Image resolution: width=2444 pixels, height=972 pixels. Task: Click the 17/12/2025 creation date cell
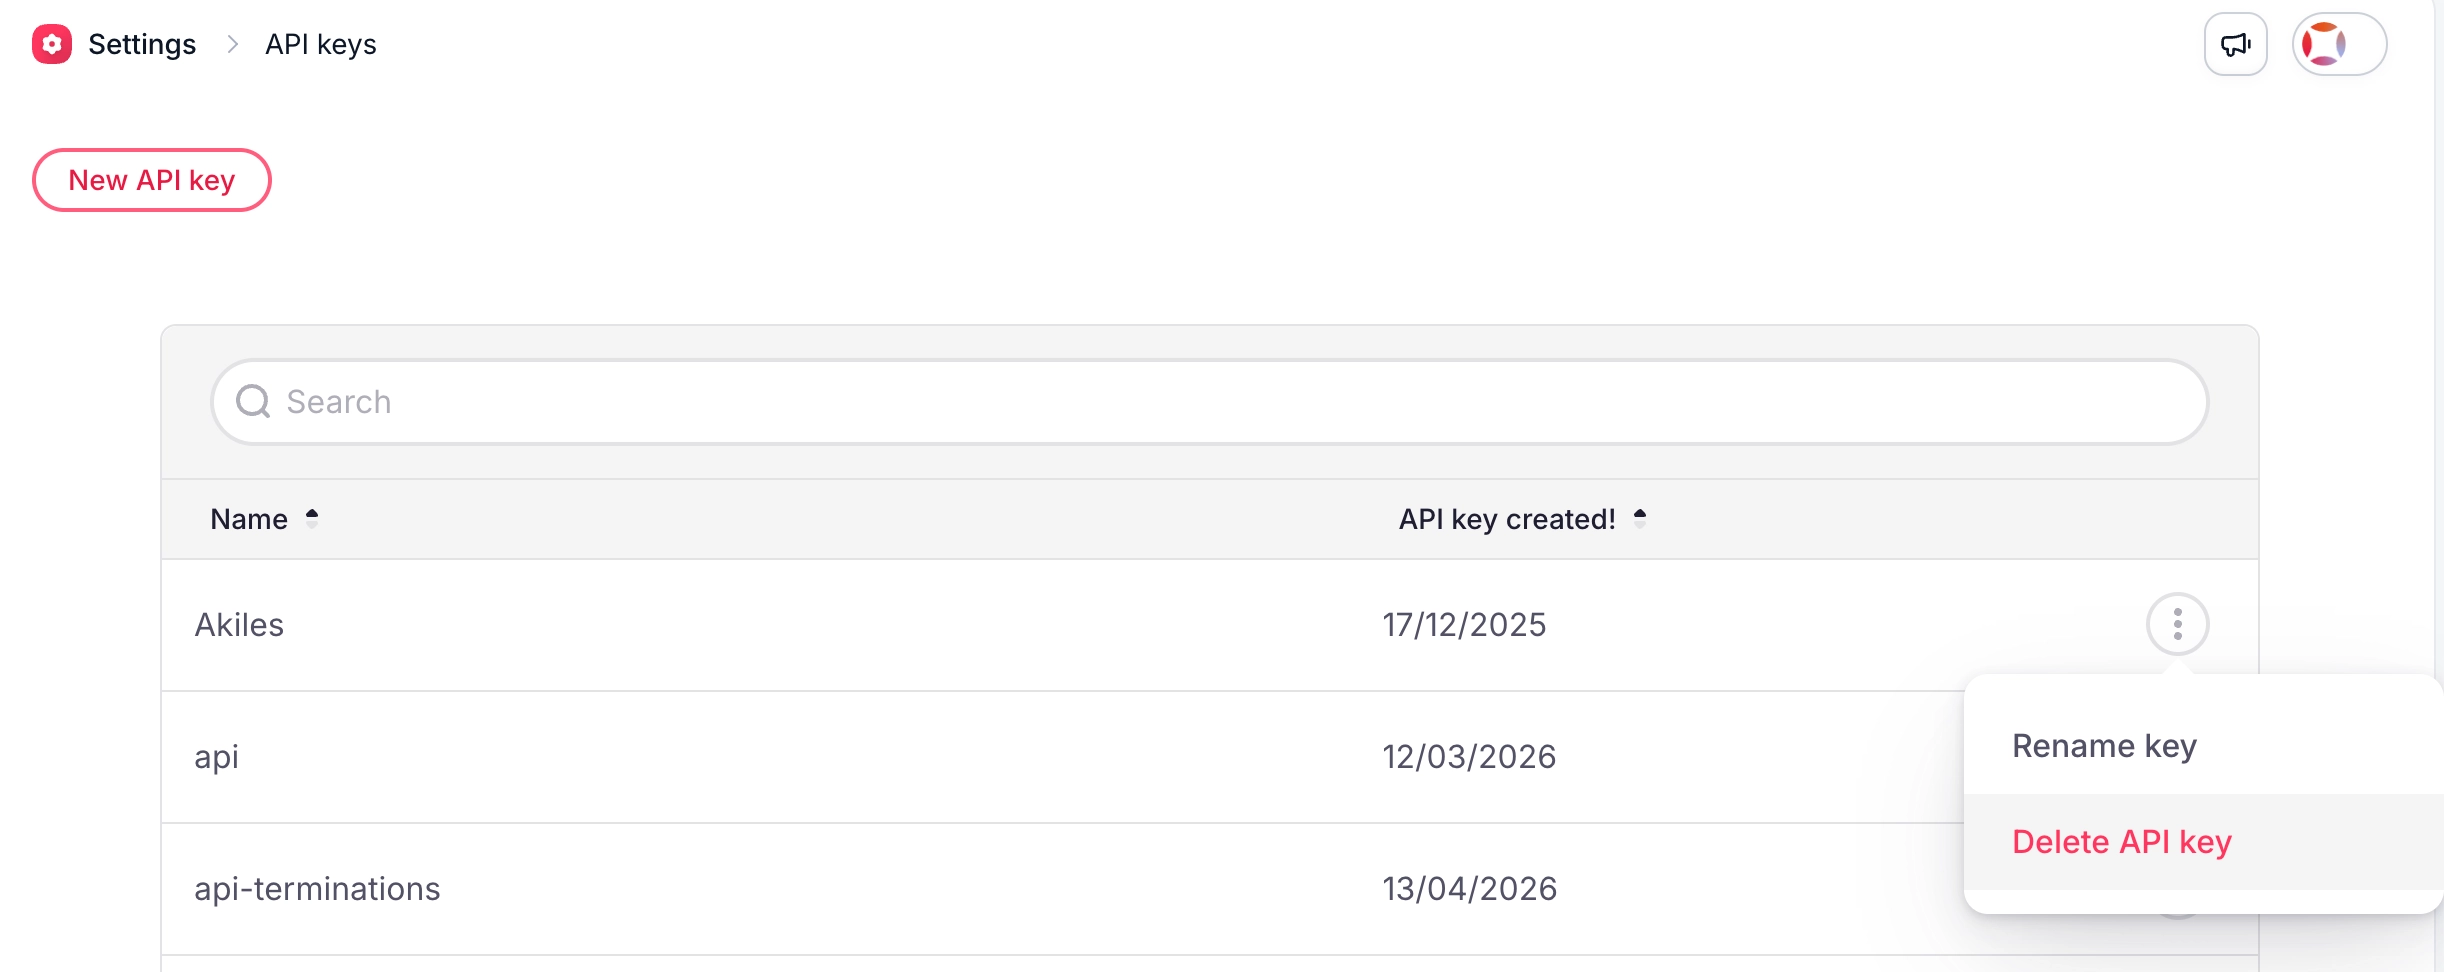[1464, 625]
